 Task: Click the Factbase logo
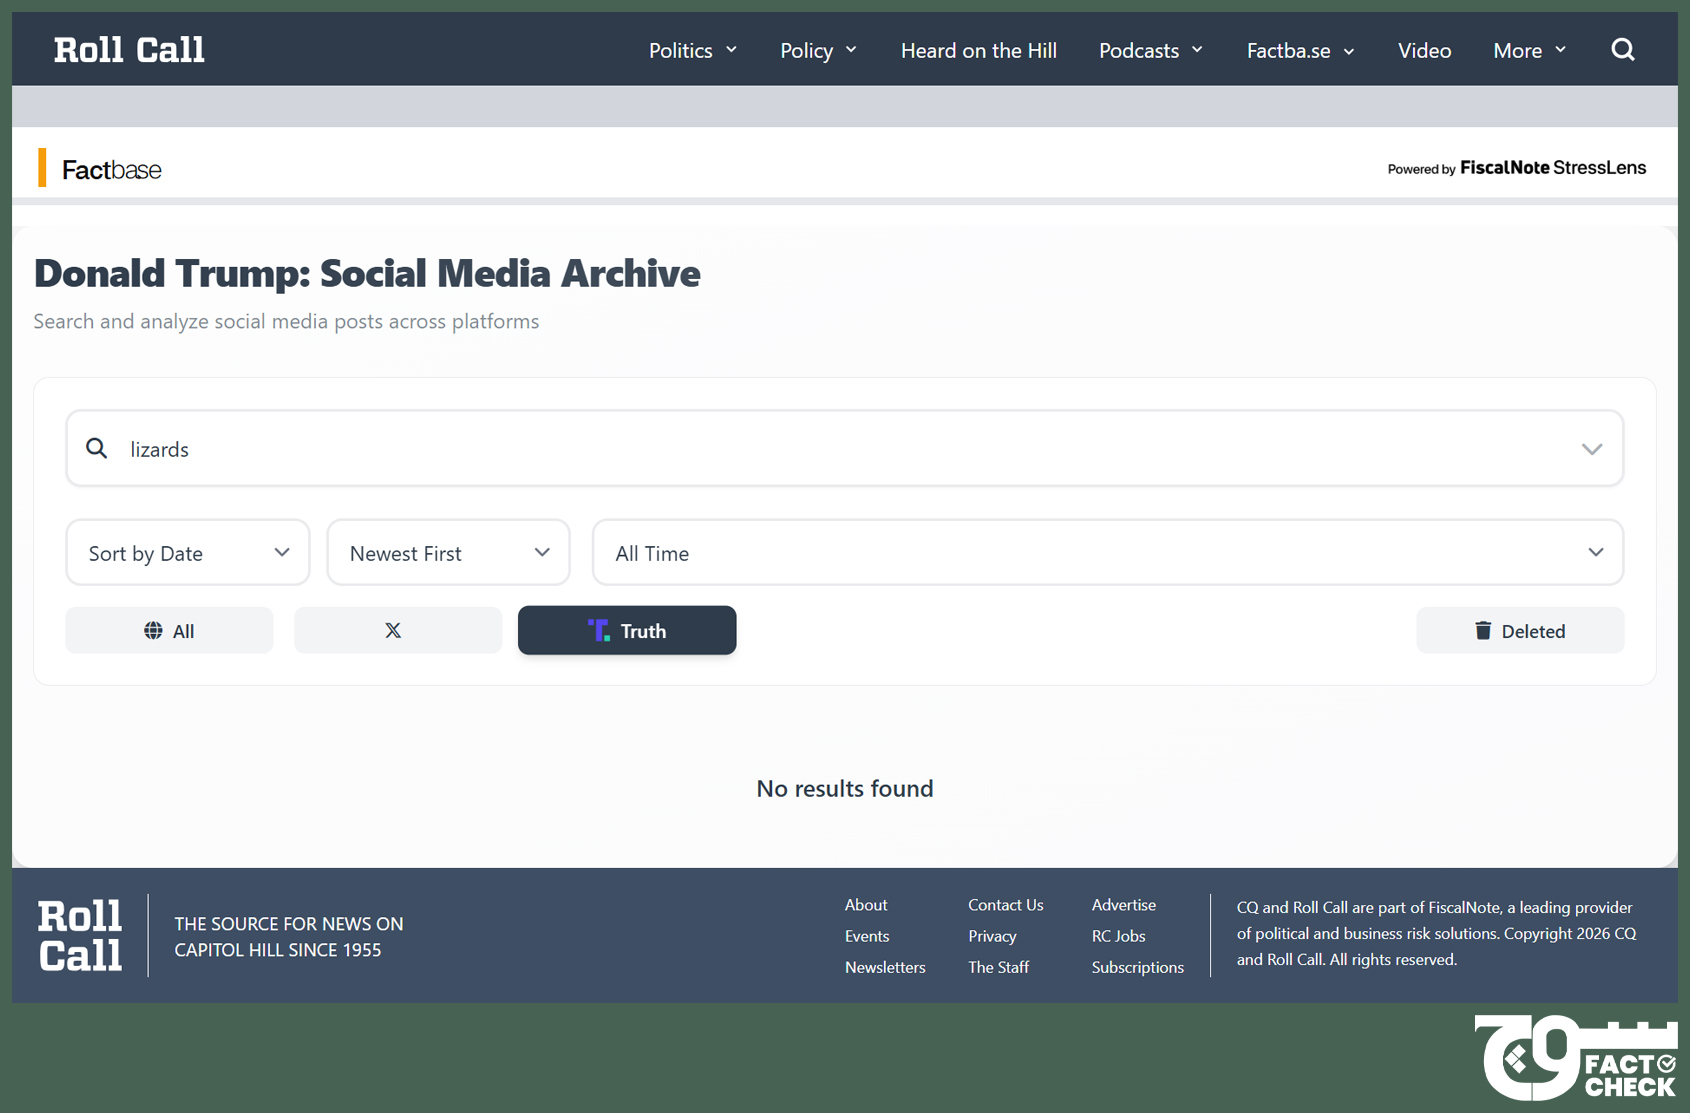[111, 170]
